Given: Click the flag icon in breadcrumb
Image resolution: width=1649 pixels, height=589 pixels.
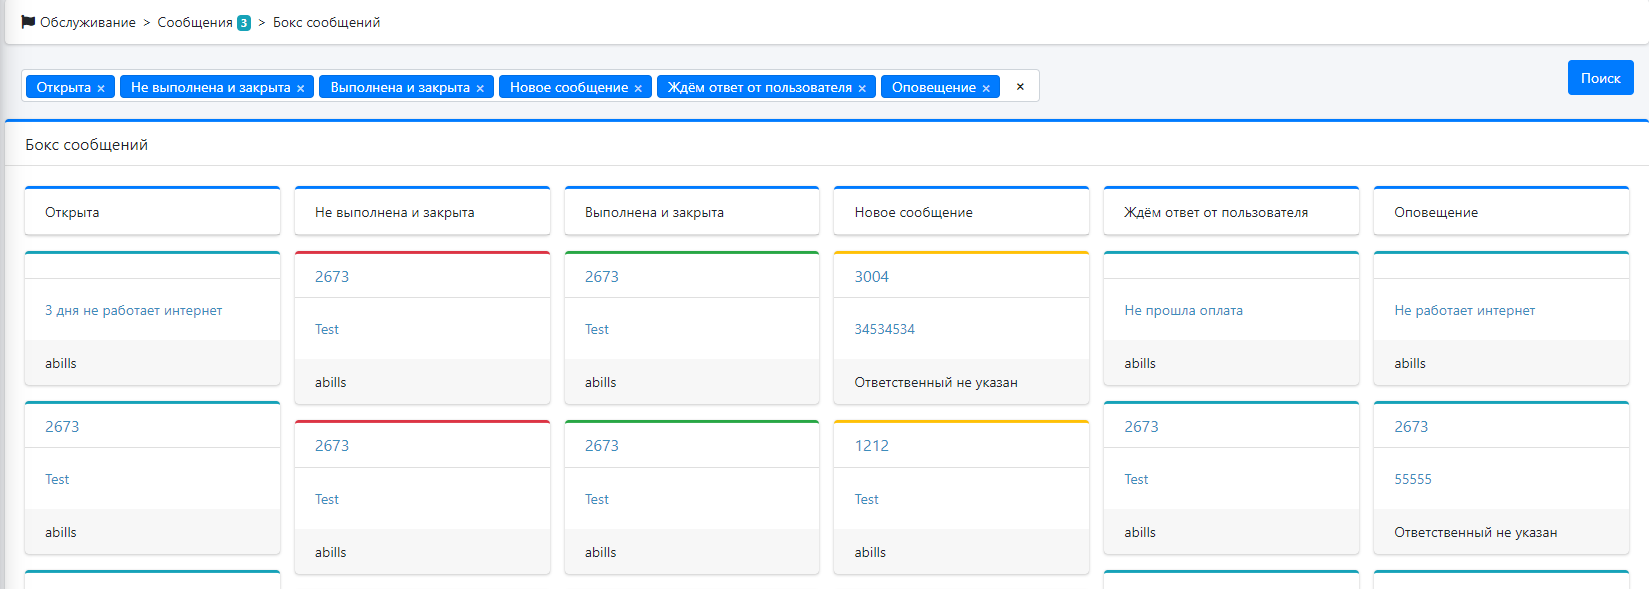Looking at the screenshot, I should click(28, 22).
